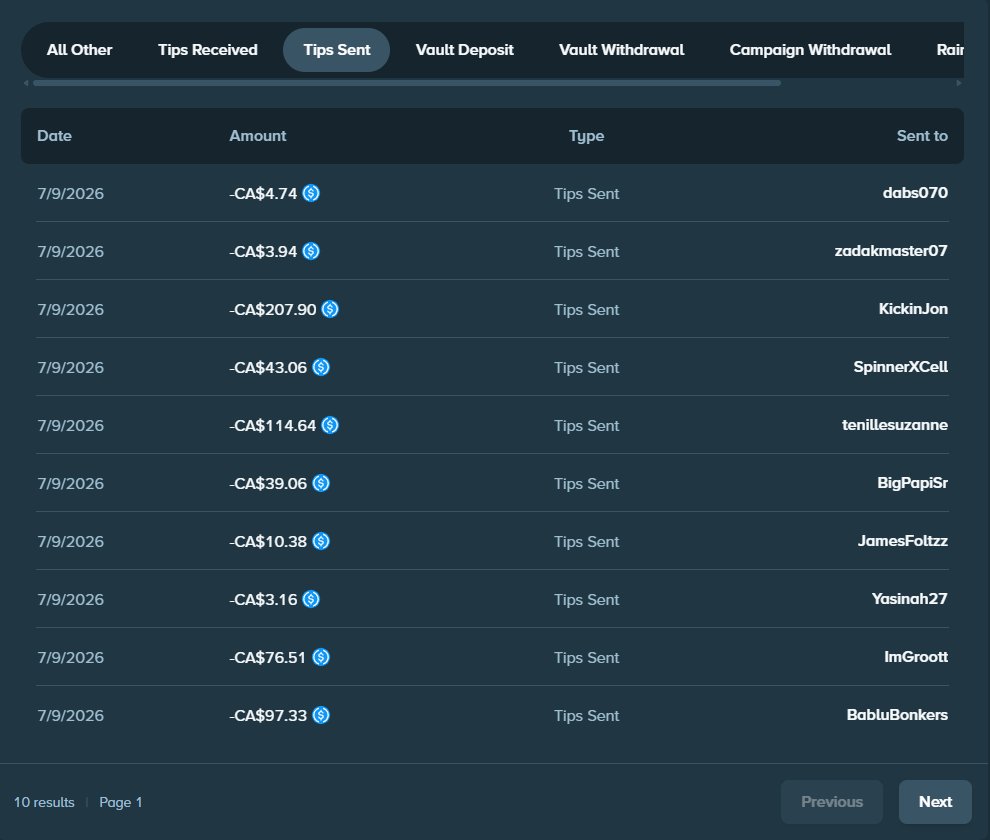This screenshot has height=840, width=990.
Task: Click date in the zadakmaster07 row
Action: click(x=70, y=251)
